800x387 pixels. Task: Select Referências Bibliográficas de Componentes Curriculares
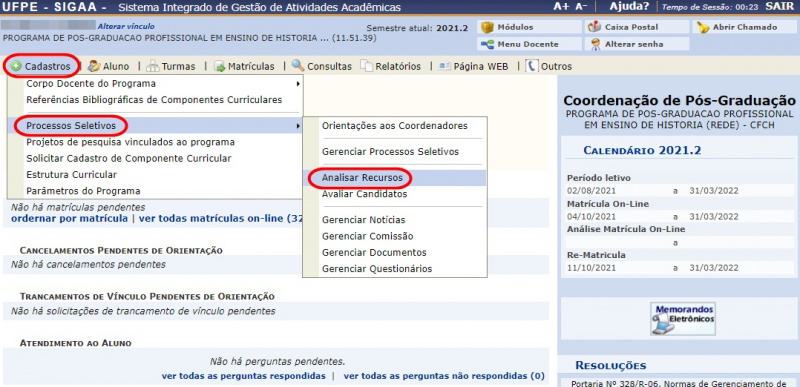click(x=155, y=100)
